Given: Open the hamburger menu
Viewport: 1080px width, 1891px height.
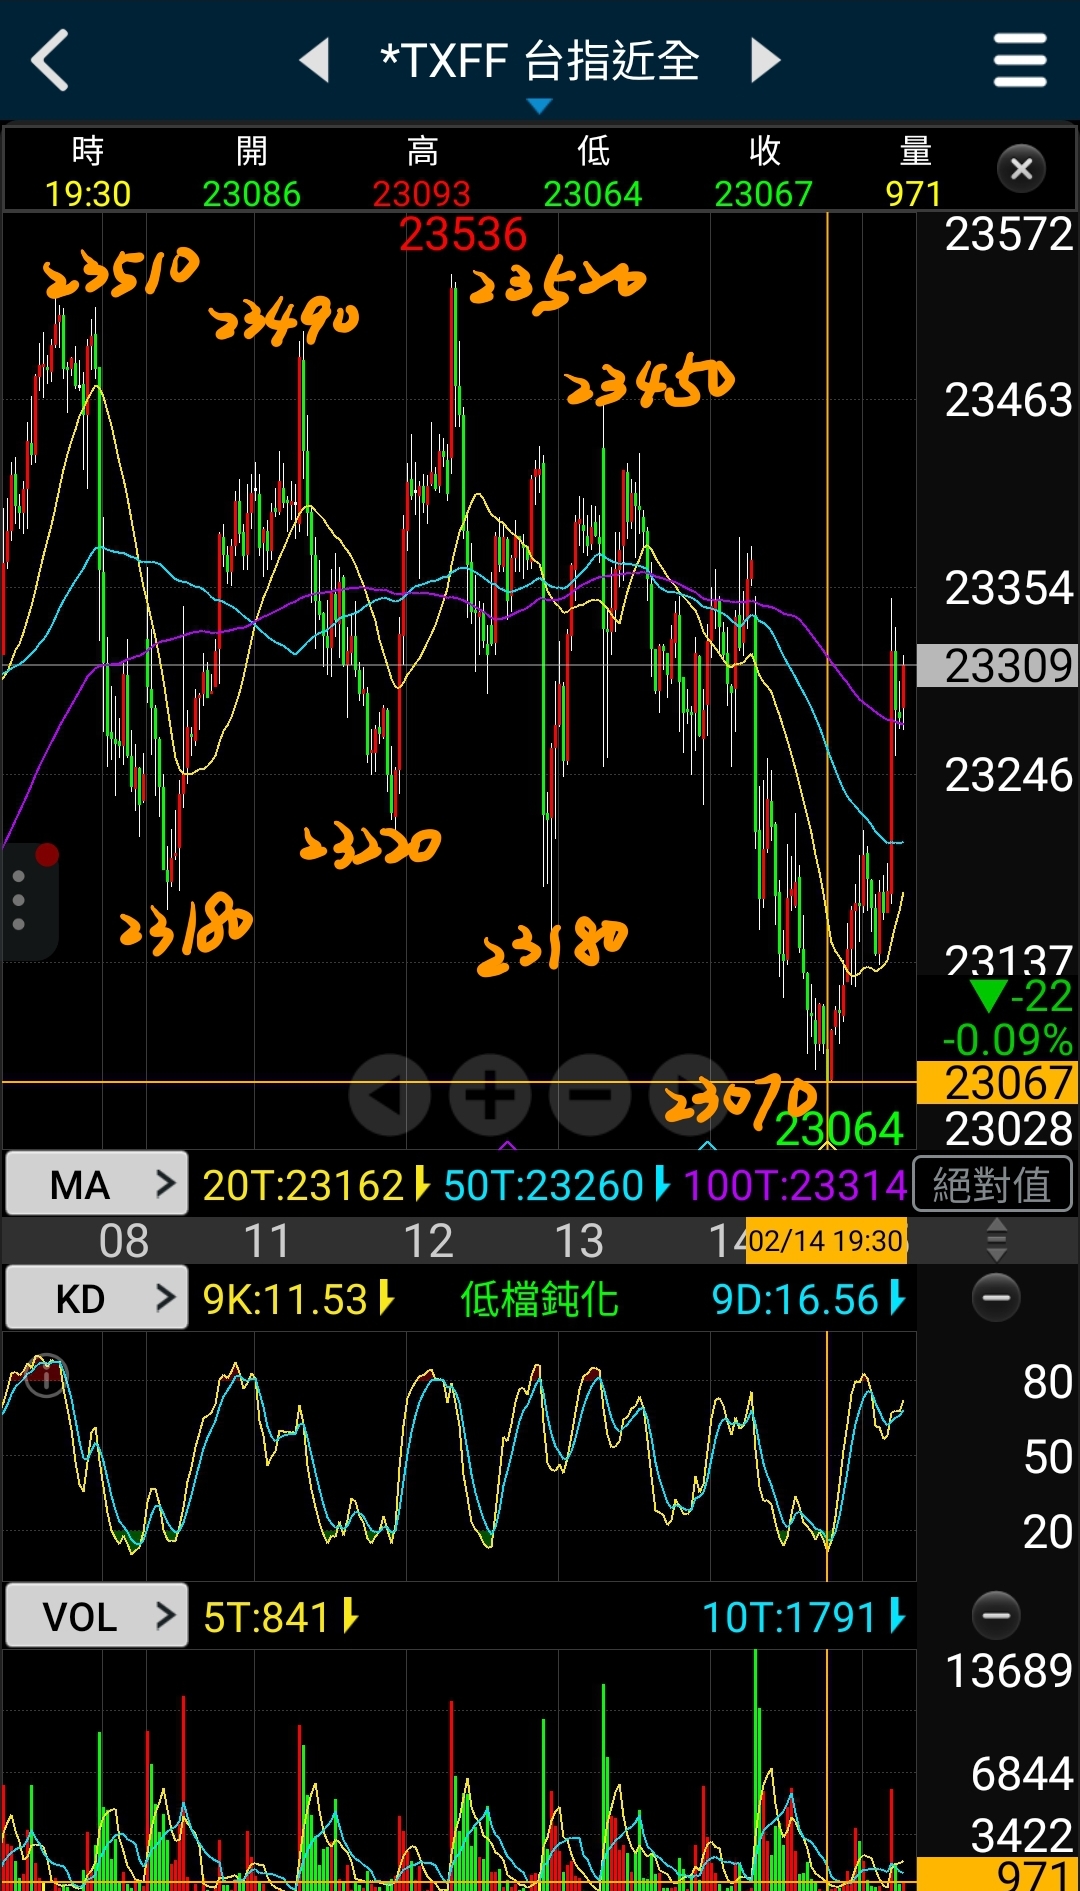Looking at the screenshot, I should coord(1019,60).
